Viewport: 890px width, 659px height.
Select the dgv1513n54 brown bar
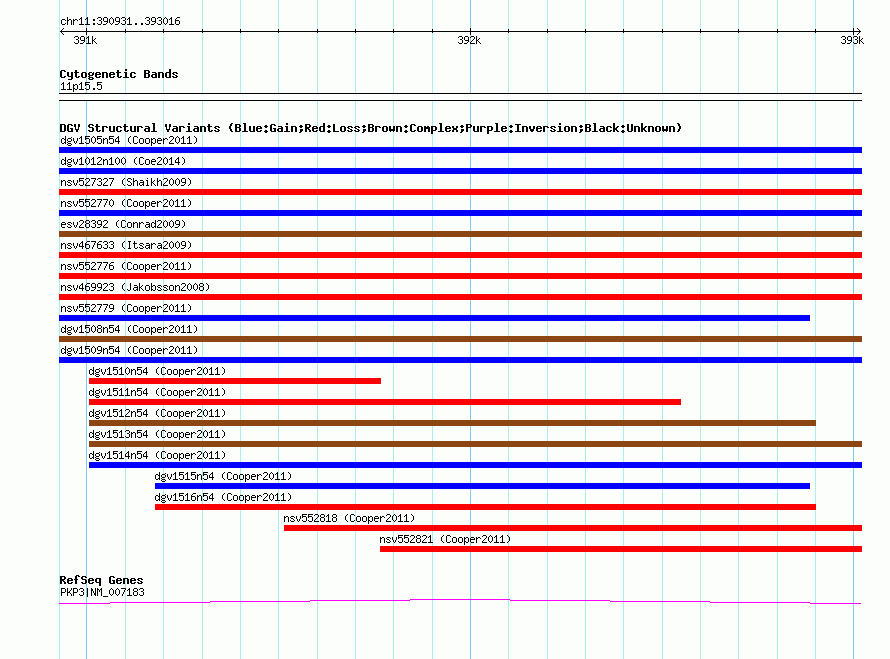[x=475, y=444]
